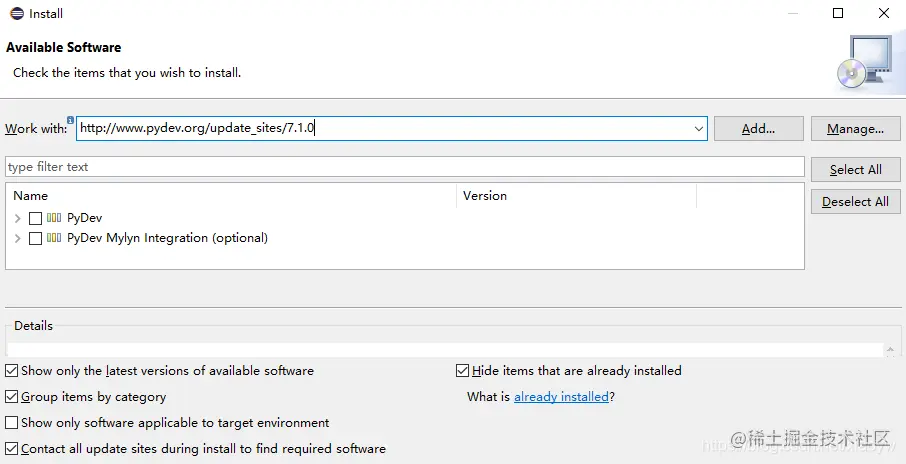Close the Install dialog
The width and height of the screenshot is (906, 464).
(x=883, y=13)
